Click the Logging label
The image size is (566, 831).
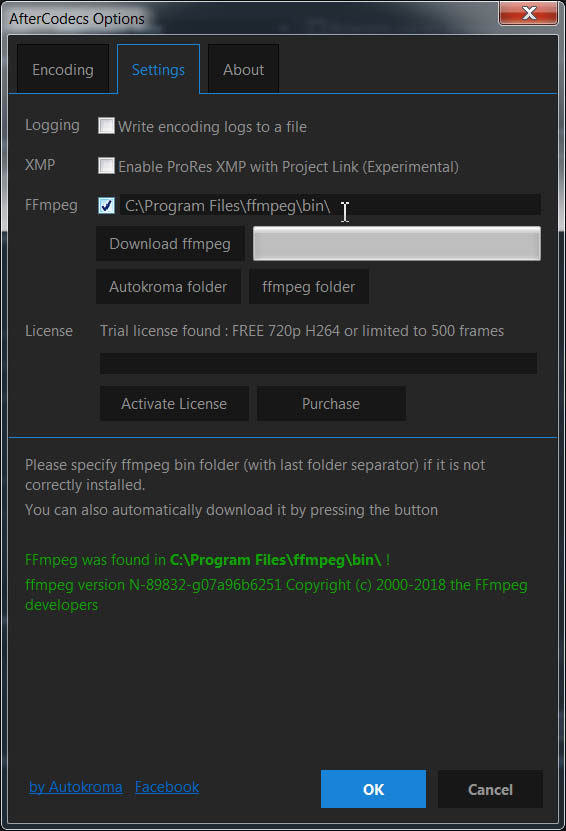click(x=52, y=125)
